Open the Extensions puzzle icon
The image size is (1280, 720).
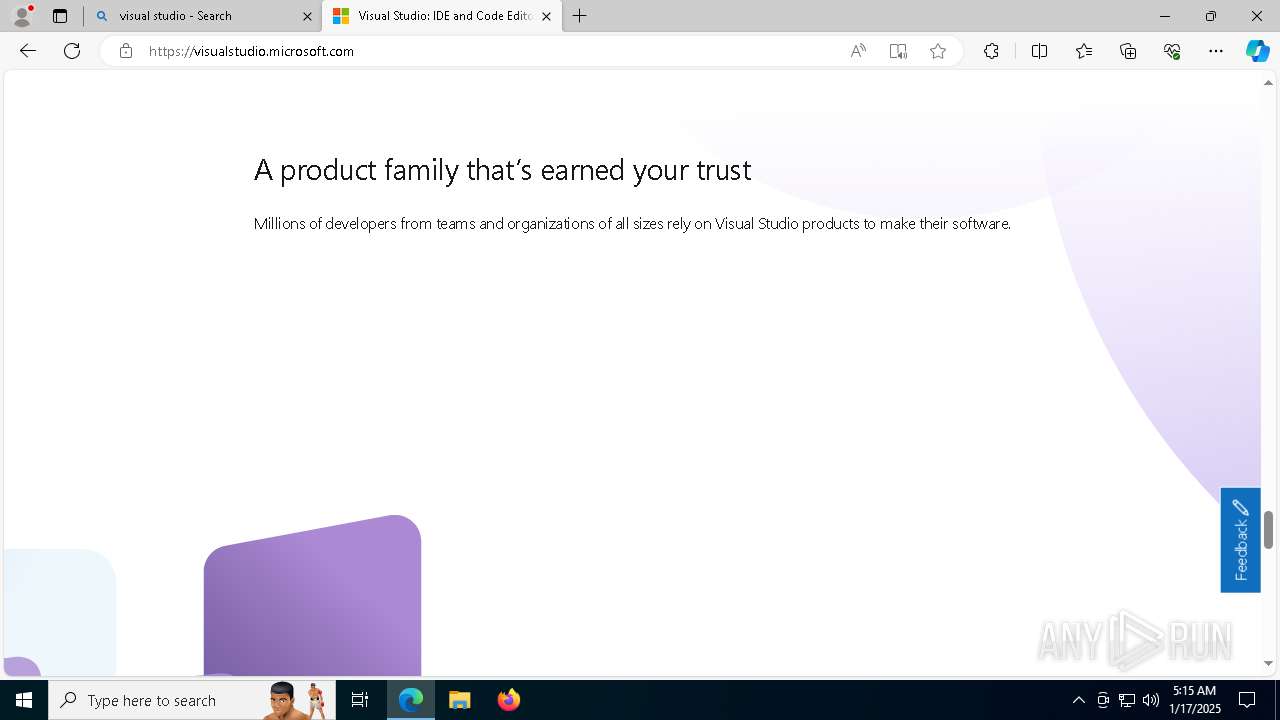click(x=991, y=51)
